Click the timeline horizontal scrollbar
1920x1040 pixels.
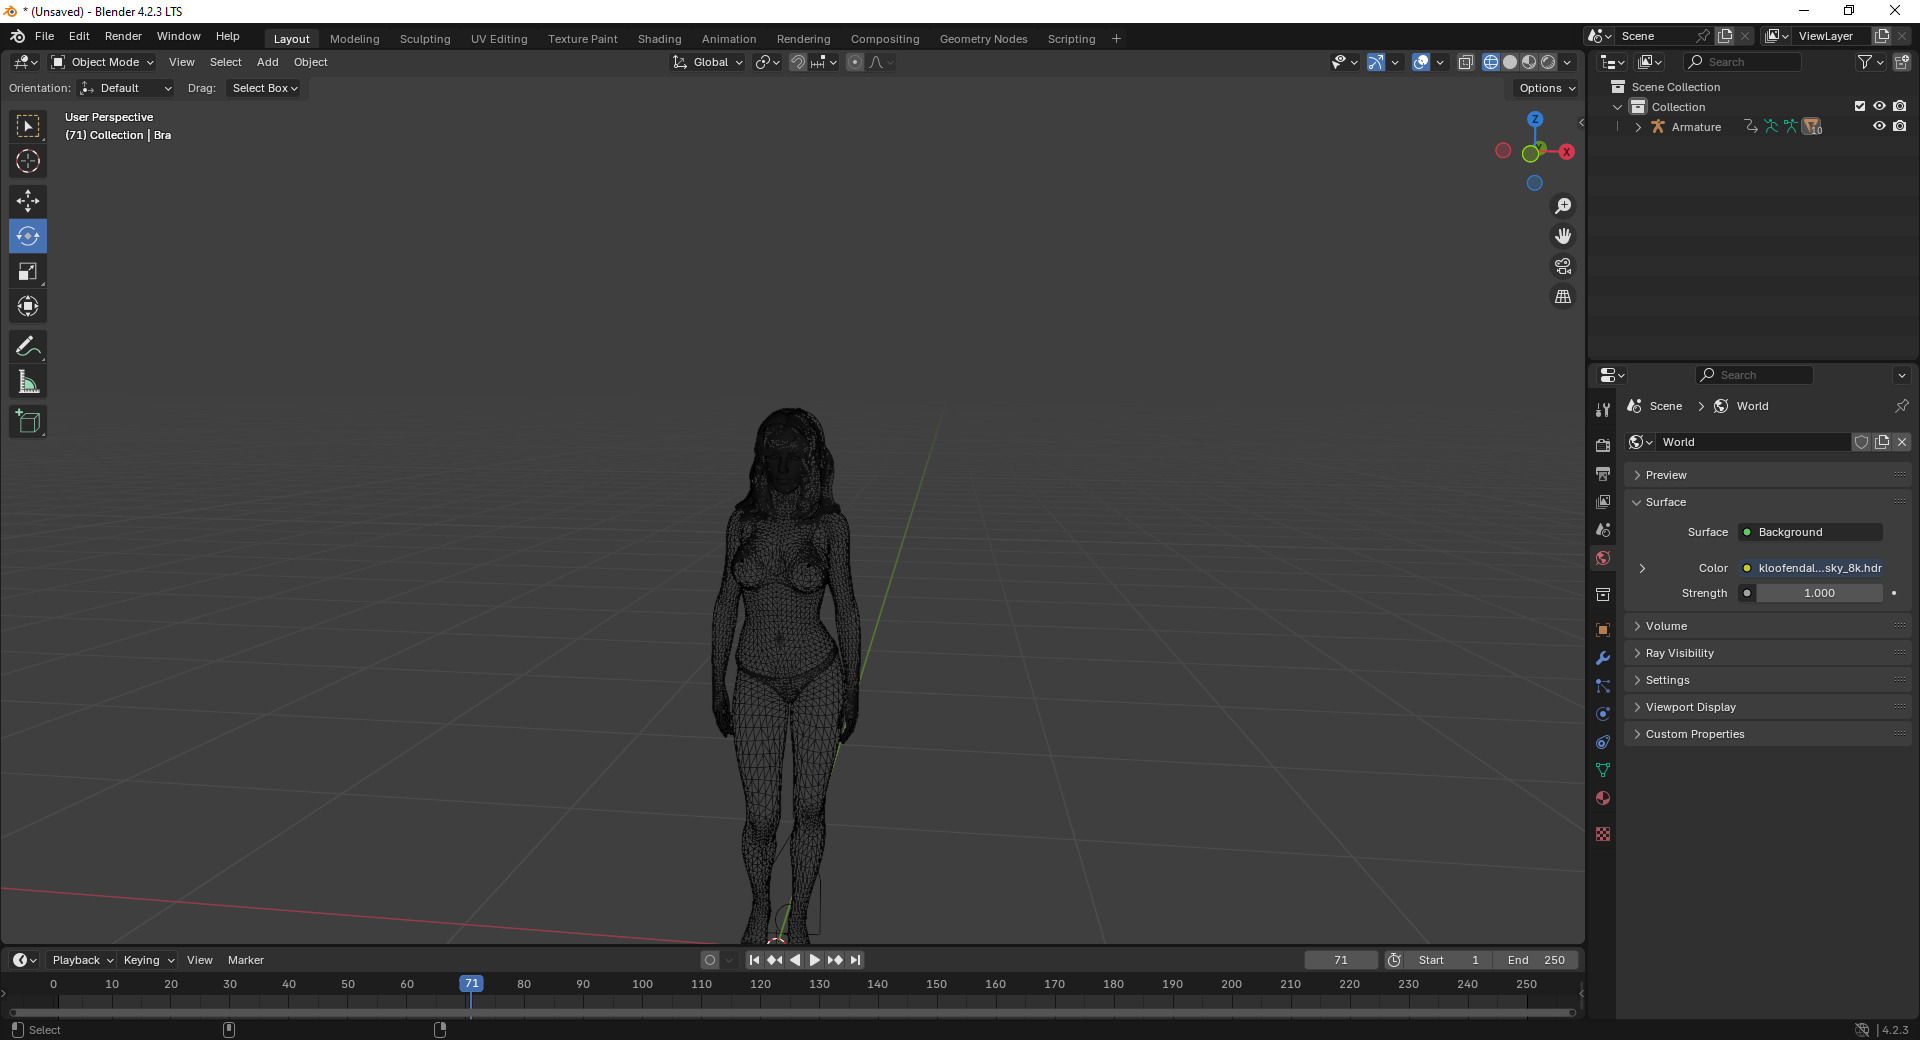point(792,1013)
